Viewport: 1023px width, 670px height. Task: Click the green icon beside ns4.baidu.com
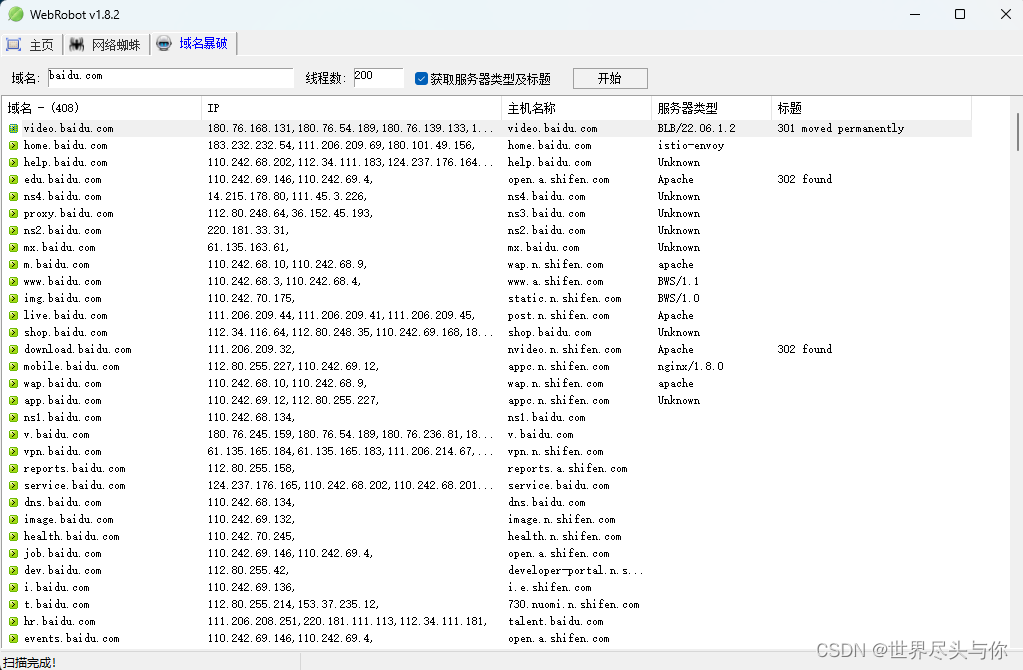pyautogui.click(x=13, y=196)
